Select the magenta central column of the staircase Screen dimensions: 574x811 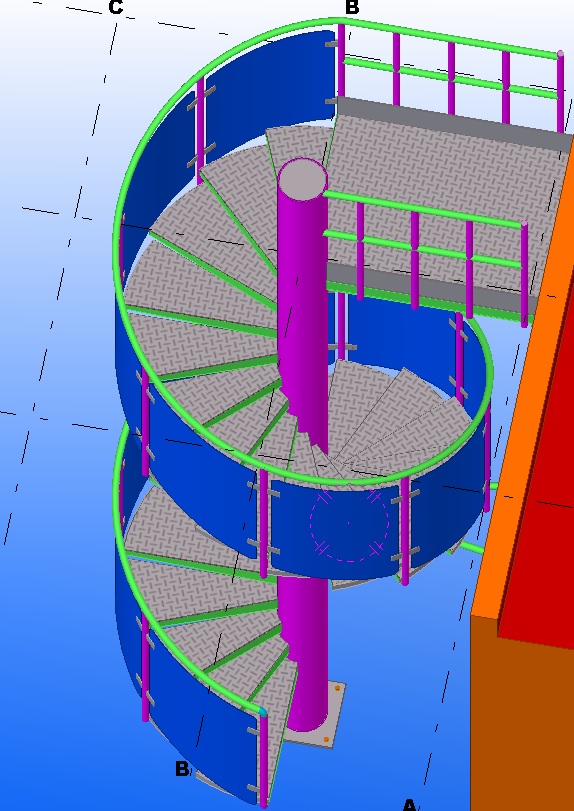click(x=303, y=310)
